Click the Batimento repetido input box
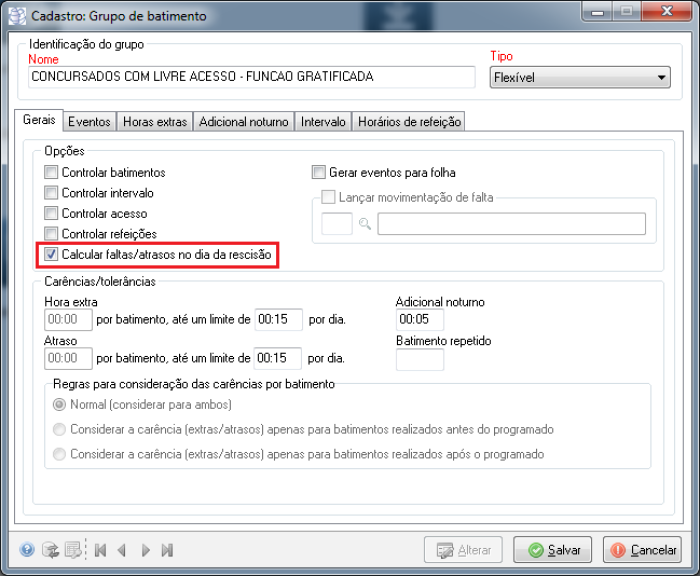 419,360
